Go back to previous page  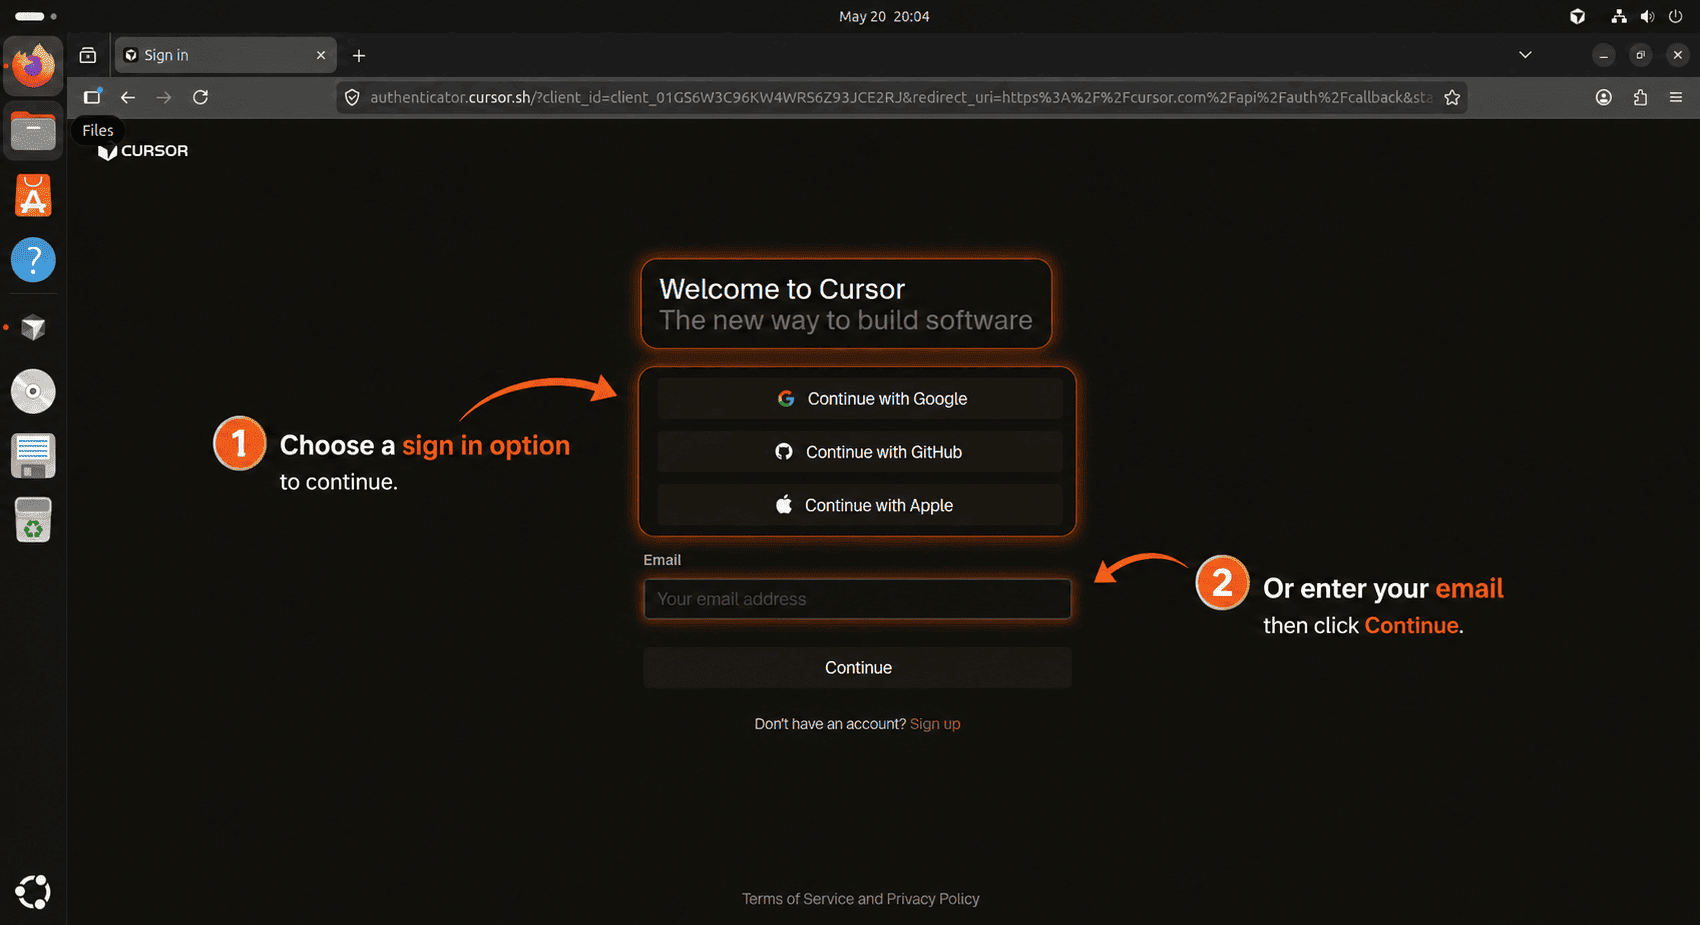click(x=128, y=97)
